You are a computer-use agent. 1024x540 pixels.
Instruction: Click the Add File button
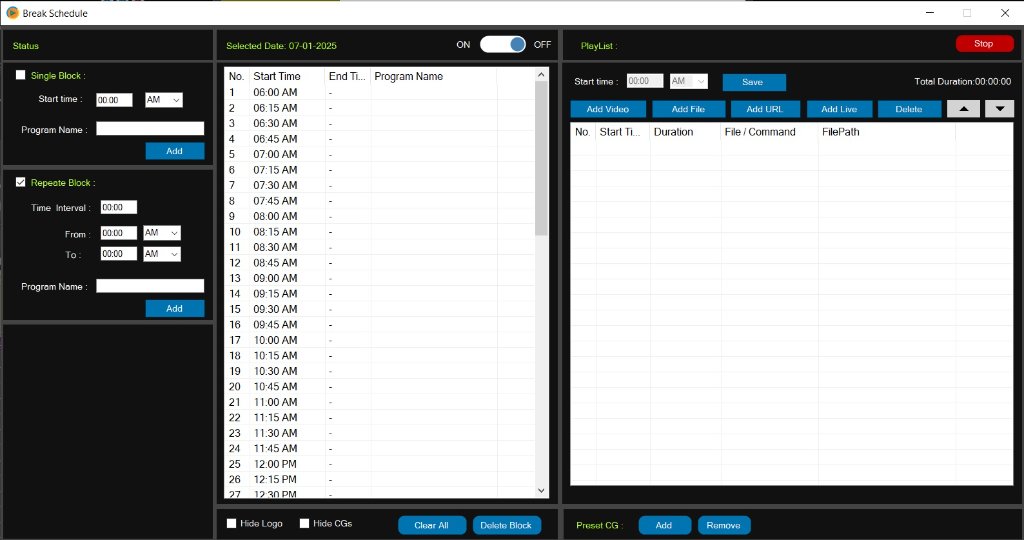coord(688,109)
